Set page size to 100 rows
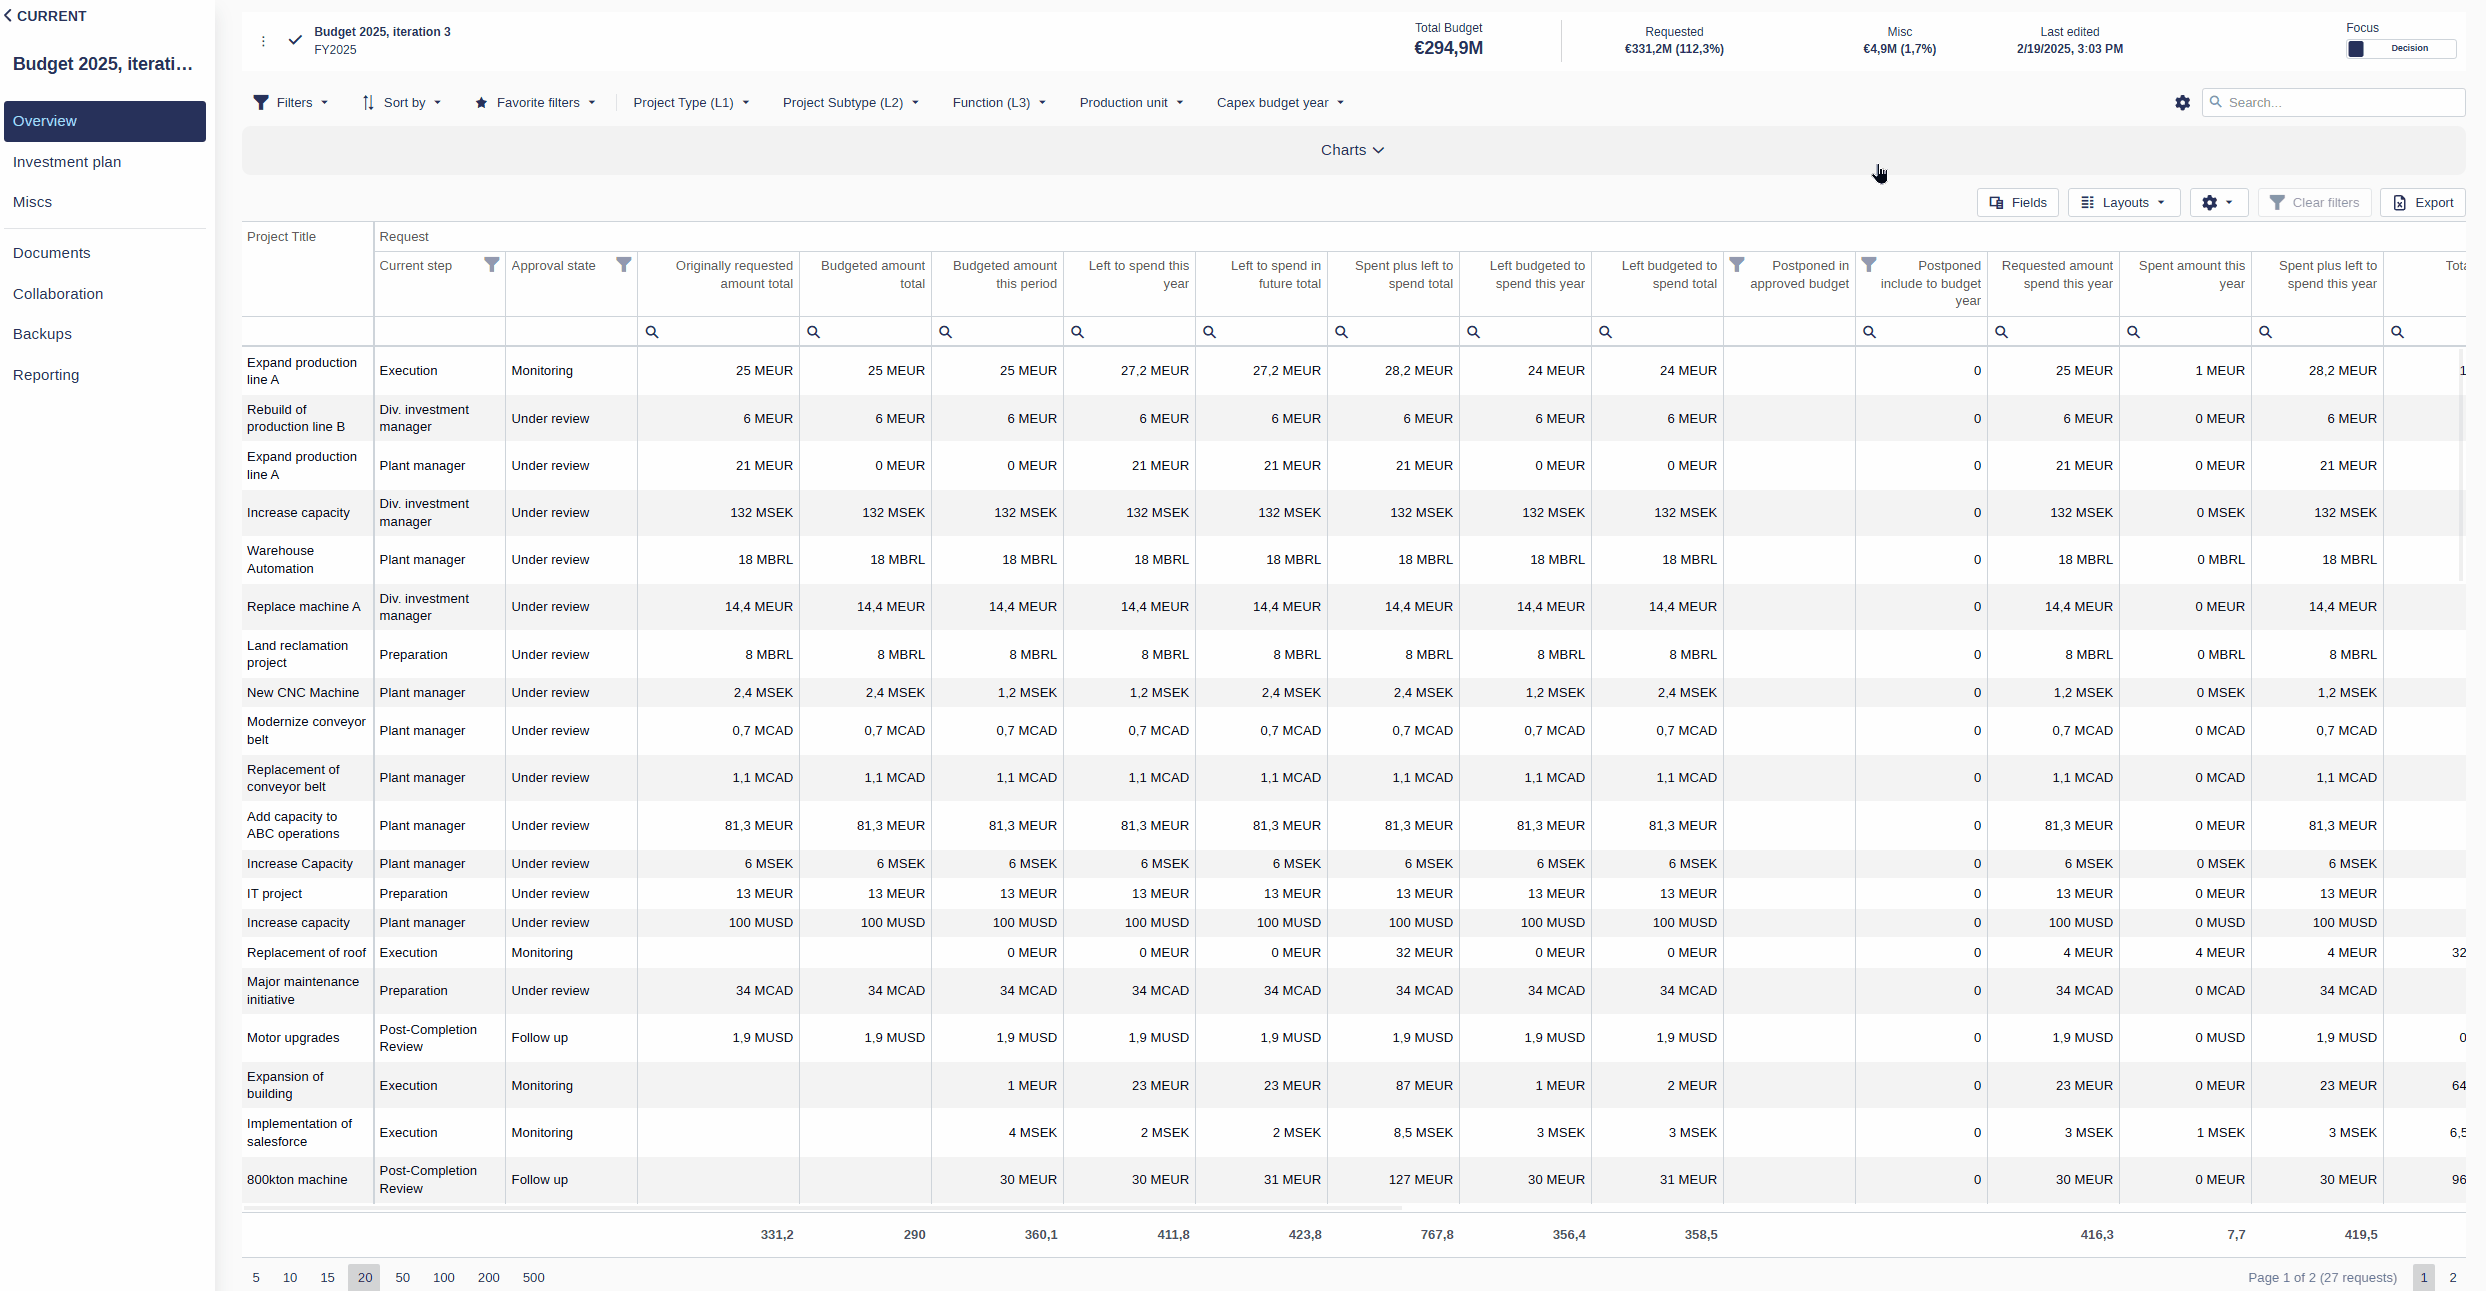Screen dimensions: 2486x1291 tap(444, 1277)
